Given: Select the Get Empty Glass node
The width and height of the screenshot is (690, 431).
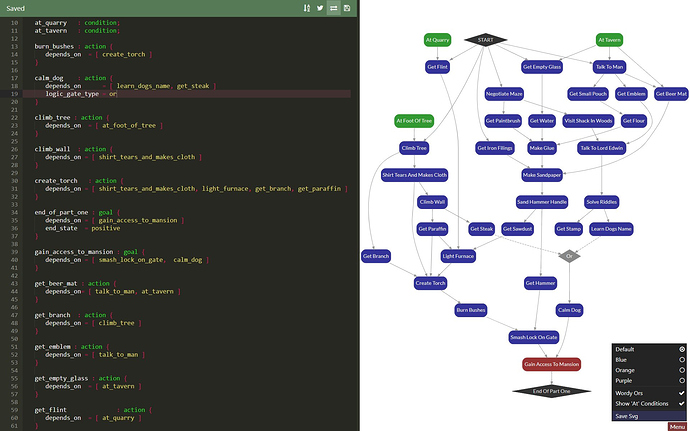Looking at the screenshot, I should coord(542,67).
